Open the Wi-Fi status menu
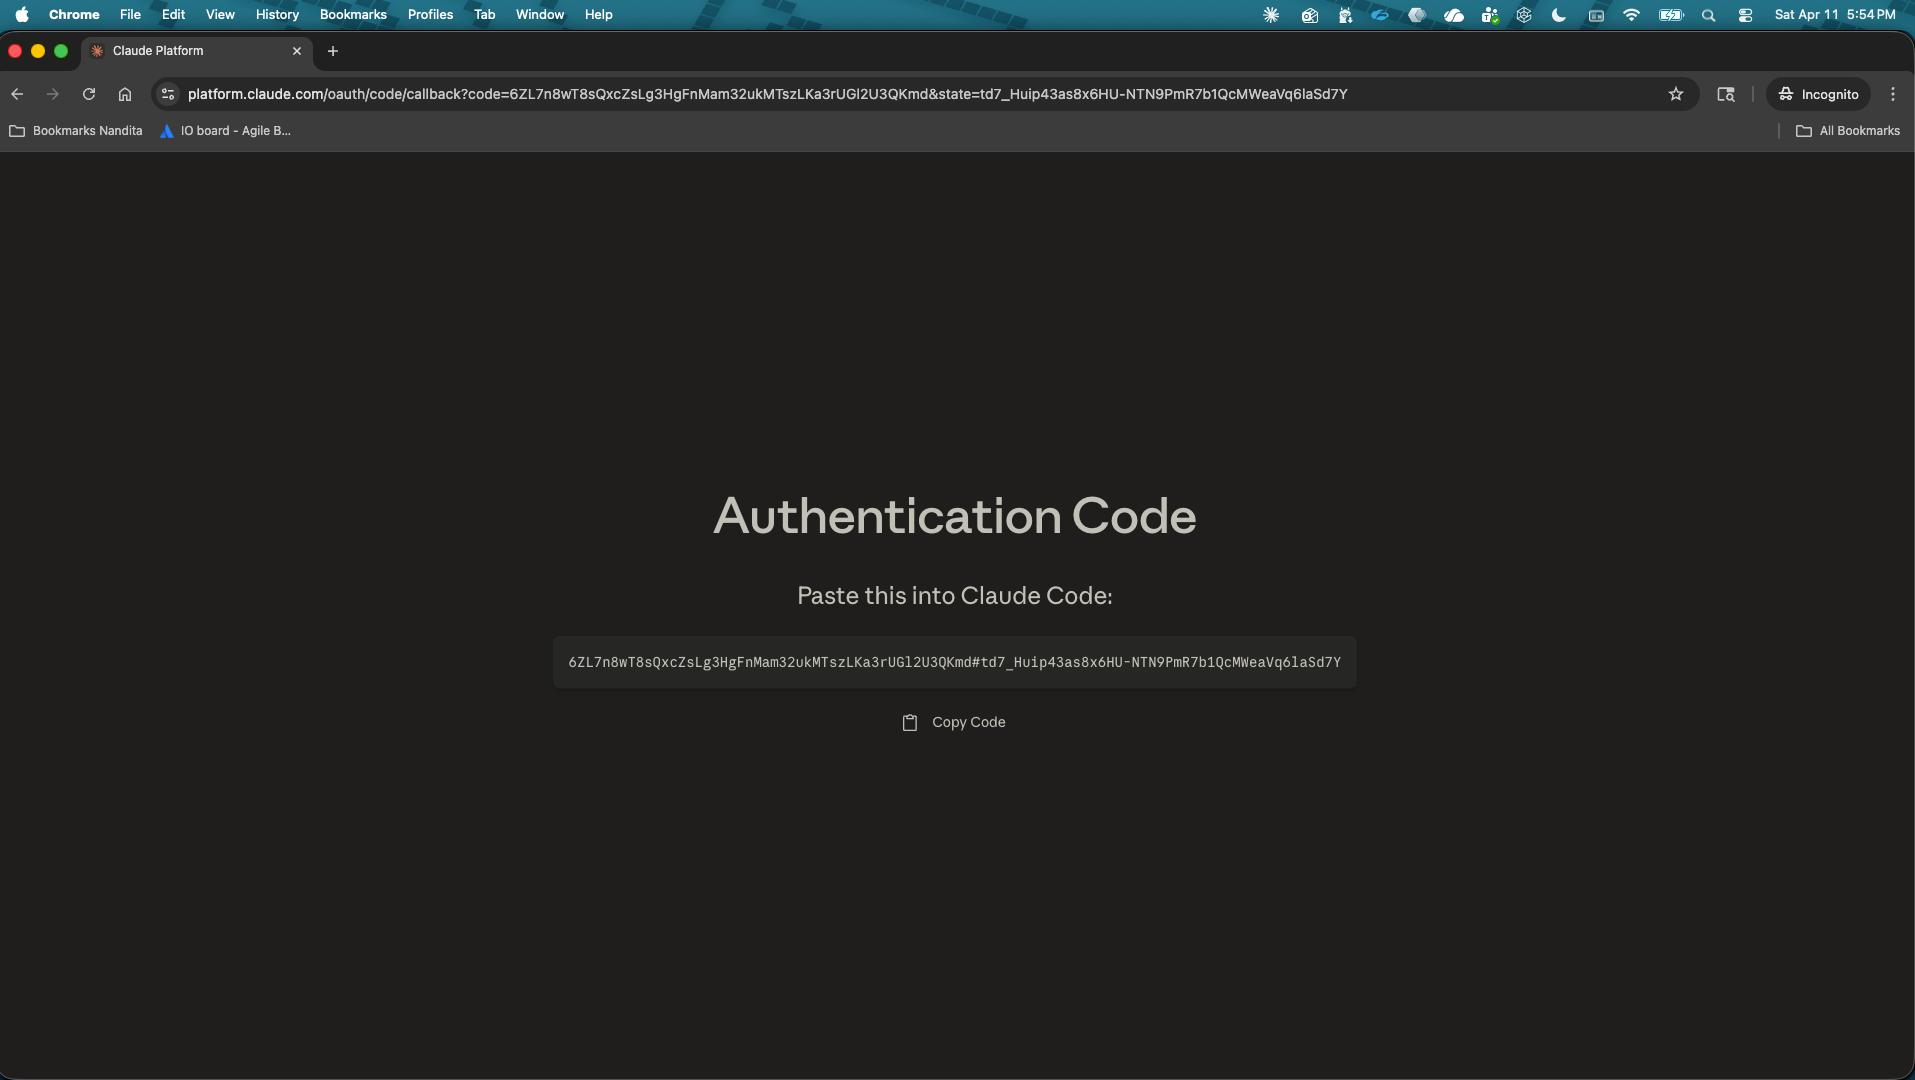Viewport: 1915px width, 1080px height. coord(1631,15)
